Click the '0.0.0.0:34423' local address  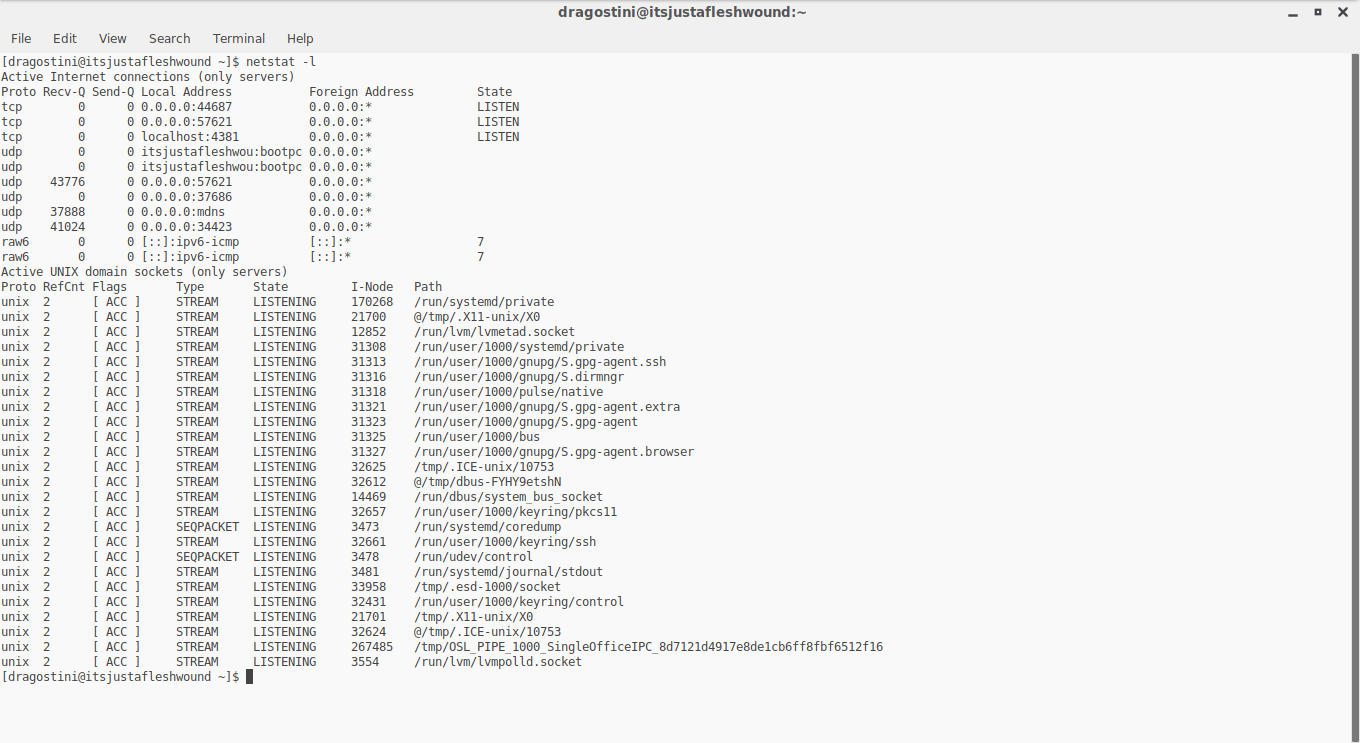click(187, 227)
